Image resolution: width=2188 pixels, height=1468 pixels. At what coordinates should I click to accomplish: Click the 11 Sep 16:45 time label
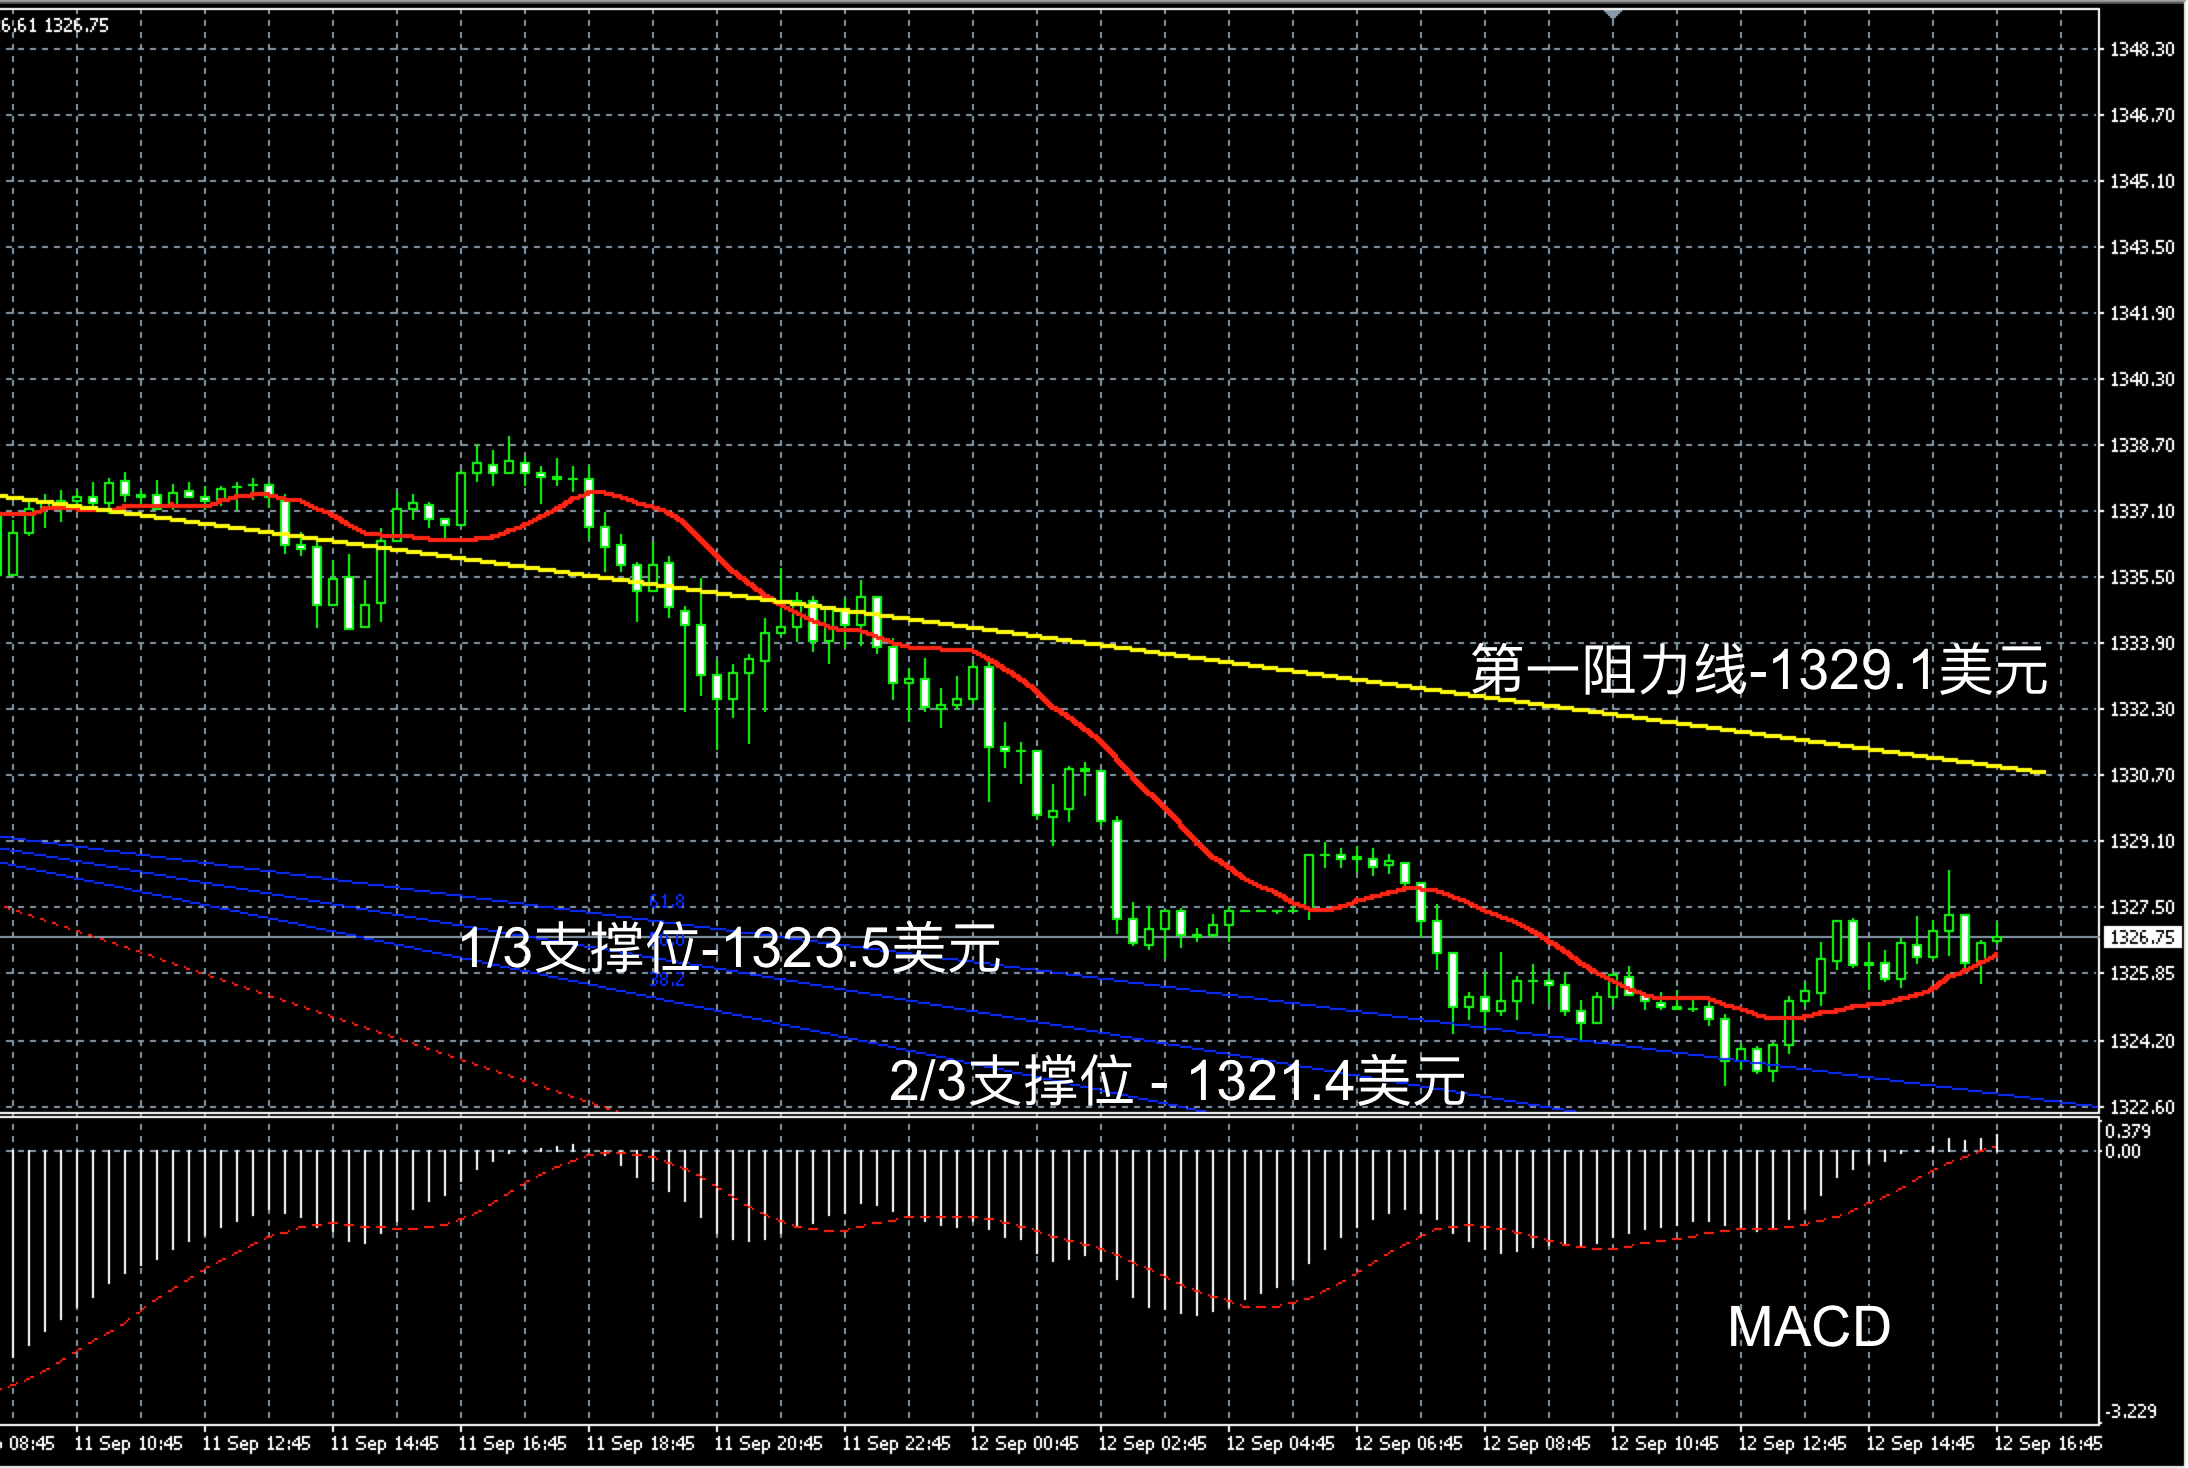point(512,1444)
